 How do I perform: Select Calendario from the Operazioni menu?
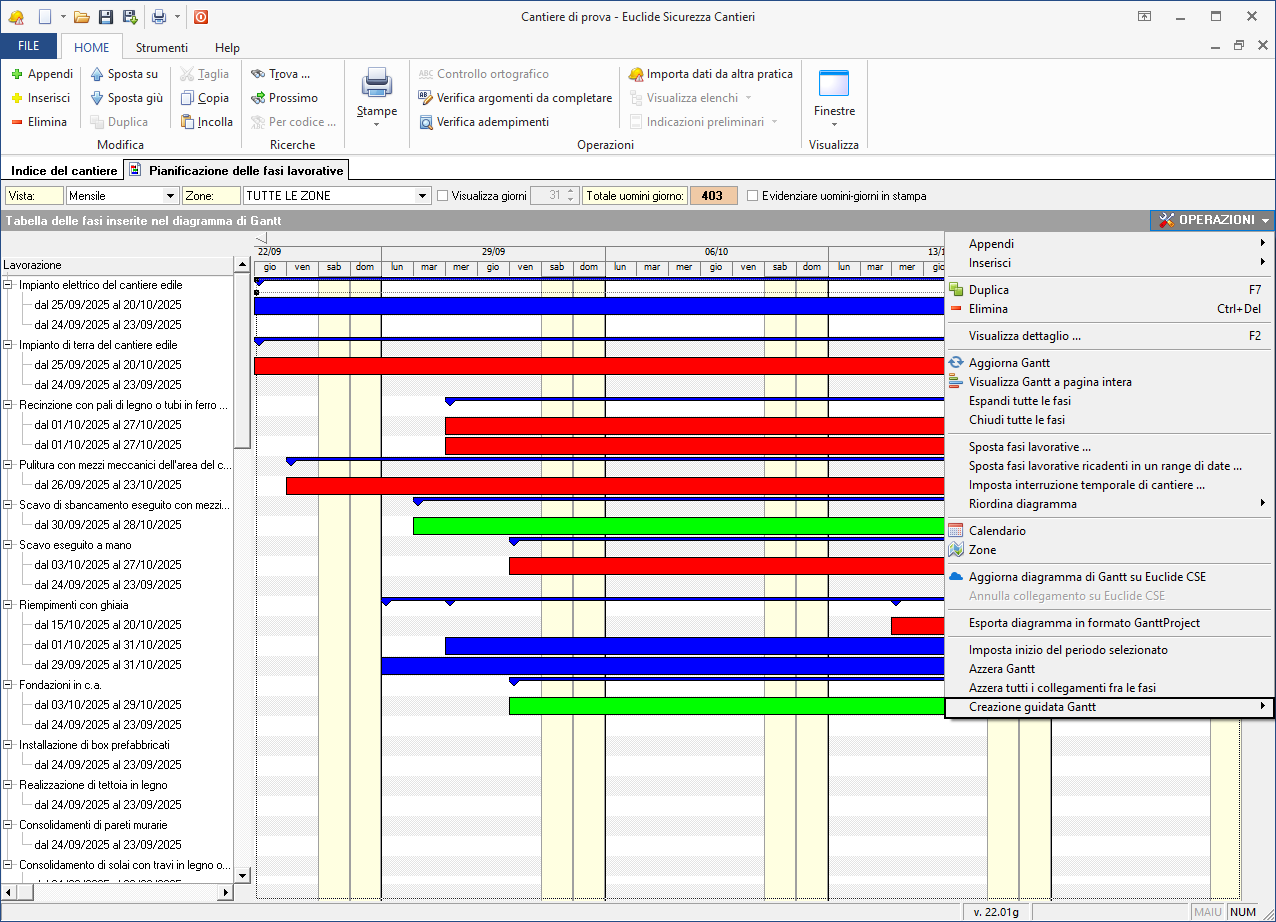[997, 531]
